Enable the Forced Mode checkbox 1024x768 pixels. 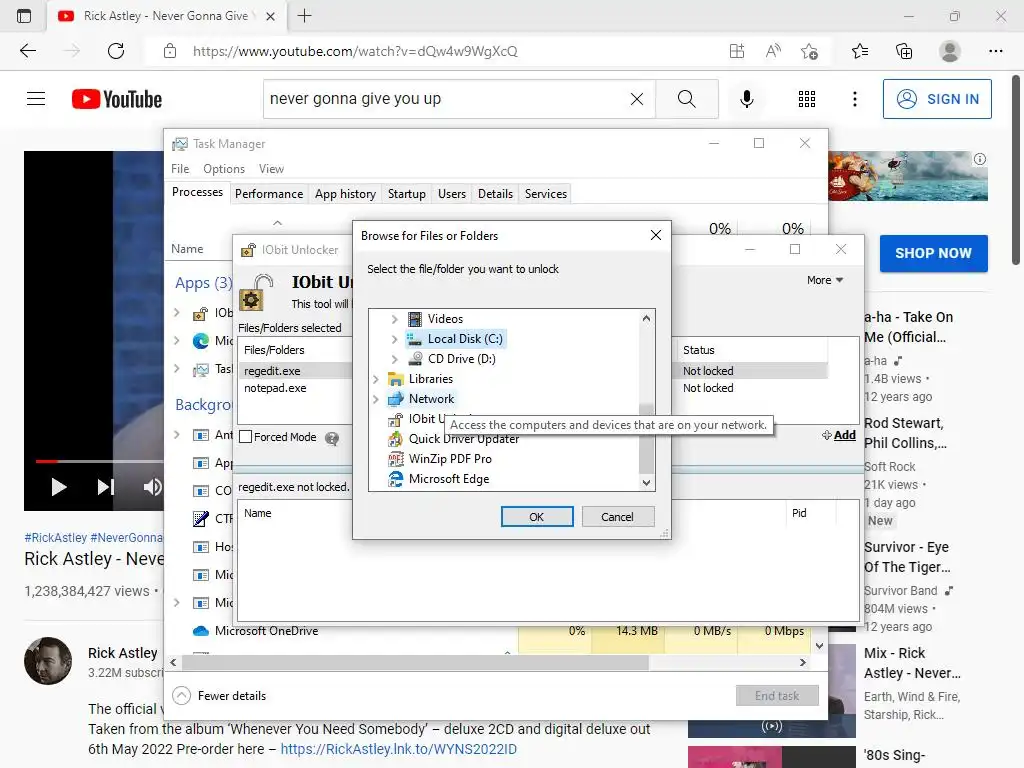coord(246,437)
